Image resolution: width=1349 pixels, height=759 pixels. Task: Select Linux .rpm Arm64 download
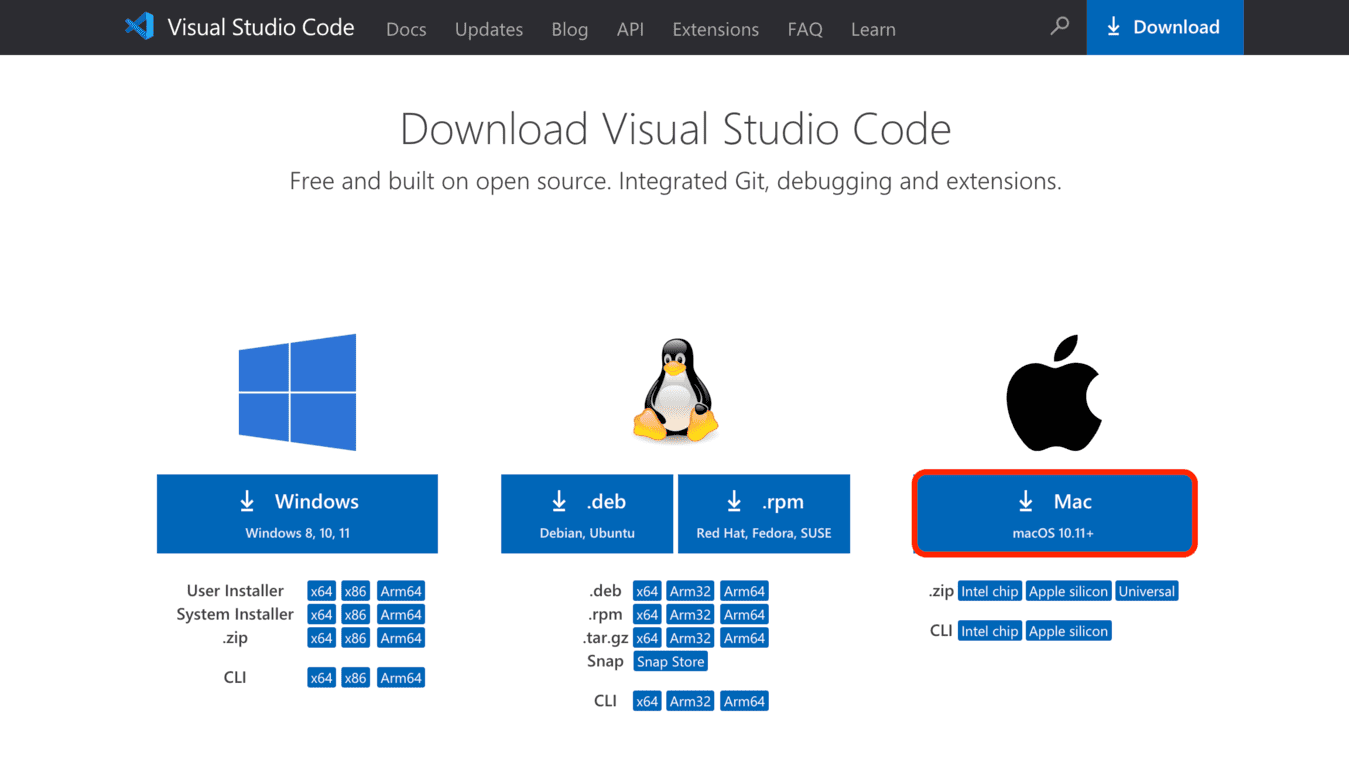tap(744, 615)
